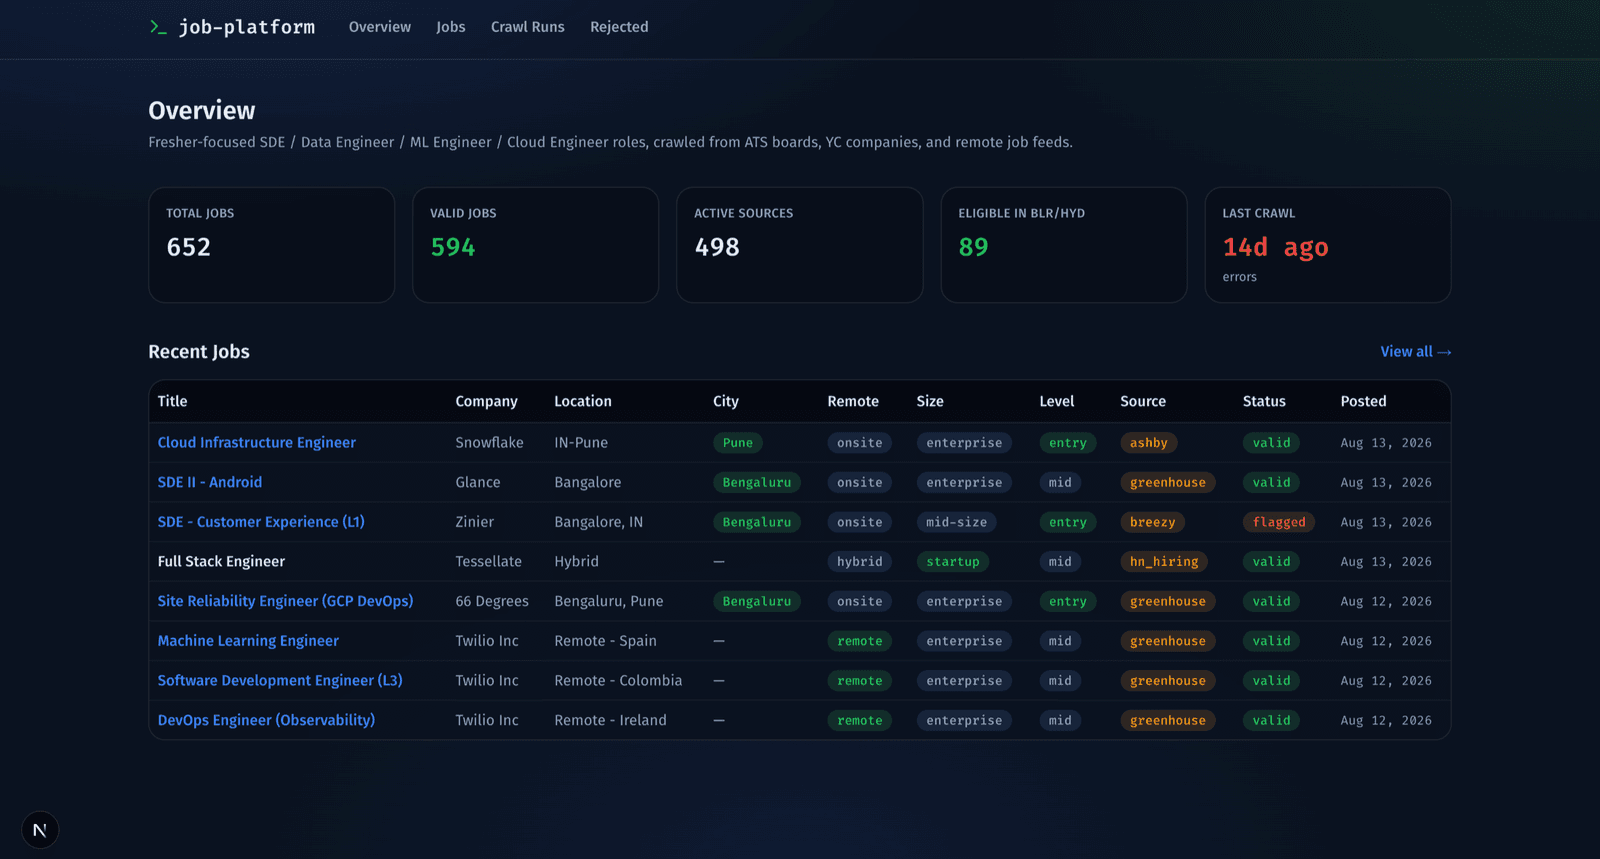Open the Machine Learning Engineer listing
Image resolution: width=1600 pixels, height=859 pixels.
point(248,641)
